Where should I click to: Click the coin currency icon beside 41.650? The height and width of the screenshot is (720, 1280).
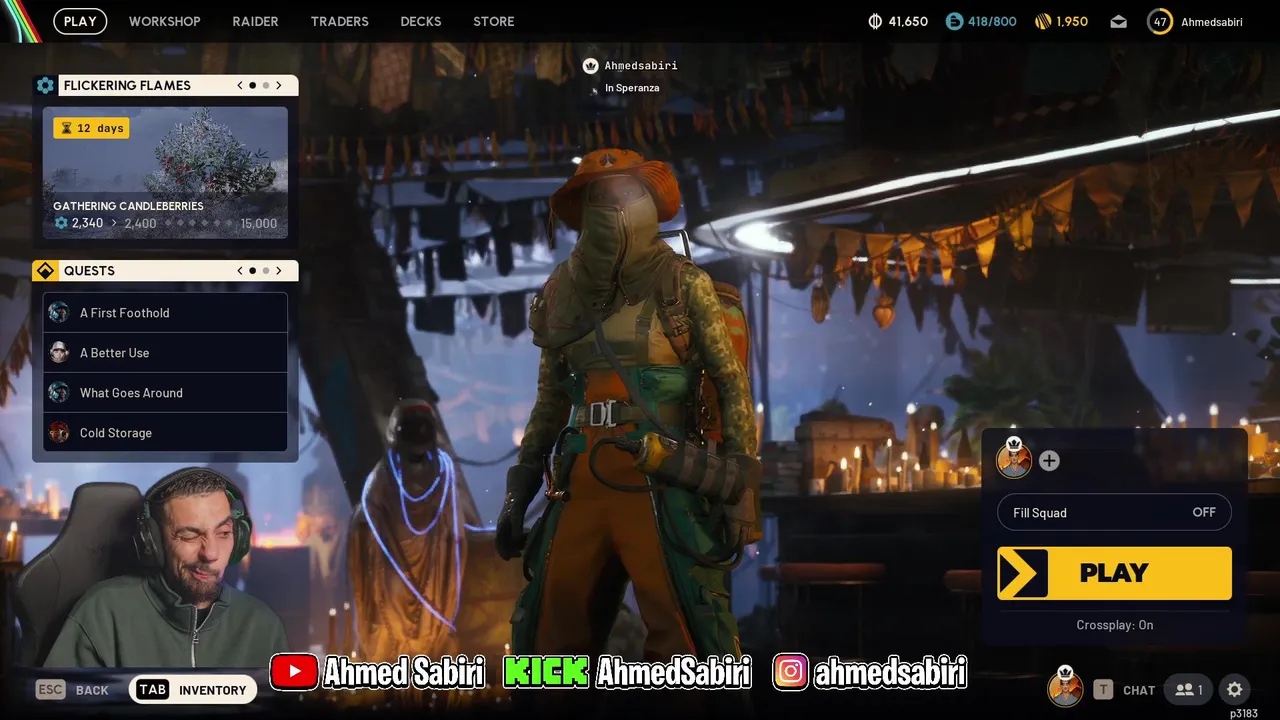coord(875,21)
